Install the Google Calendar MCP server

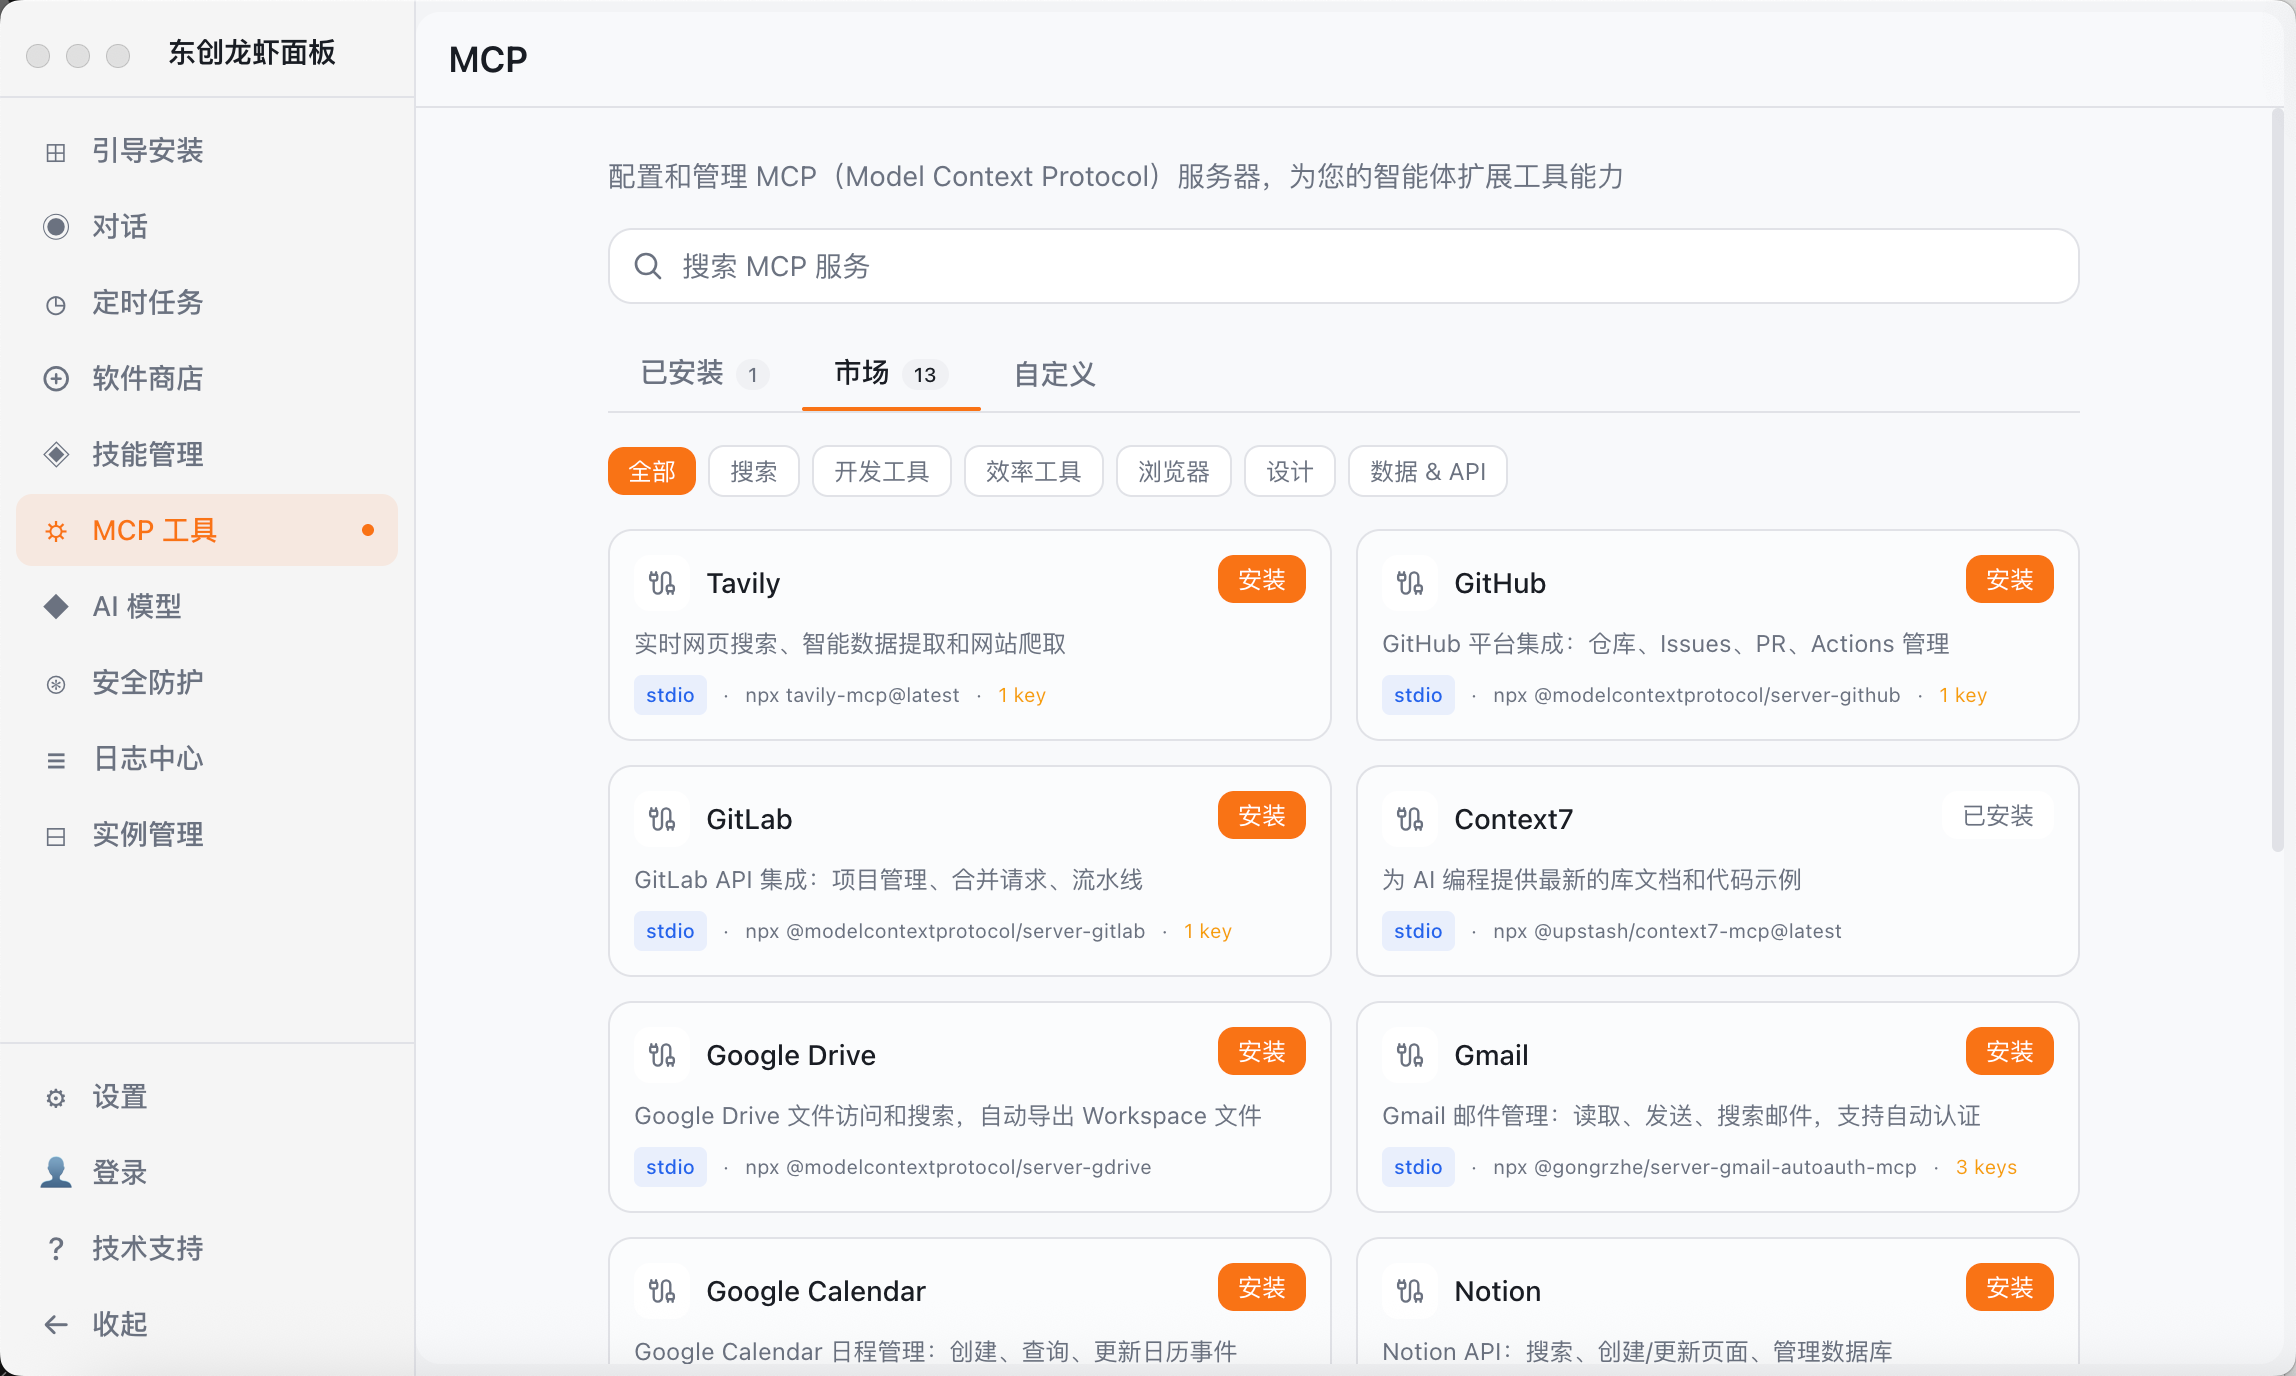(x=1262, y=1287)
